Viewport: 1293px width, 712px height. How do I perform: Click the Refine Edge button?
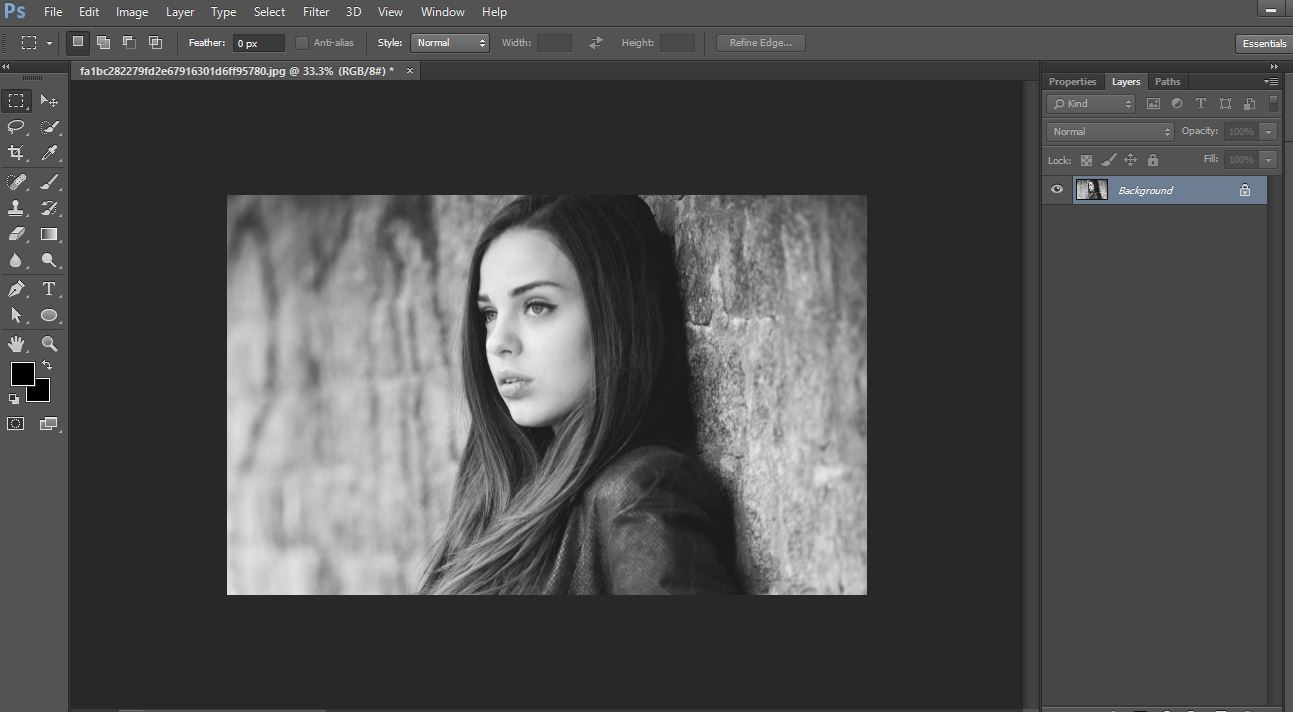click(760, 43)
